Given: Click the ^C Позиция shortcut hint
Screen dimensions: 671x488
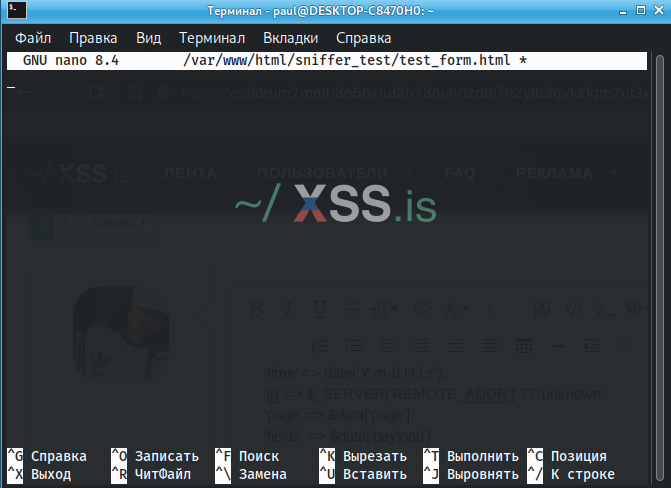Looking at the screenshot, I should [x=567, y=456].
